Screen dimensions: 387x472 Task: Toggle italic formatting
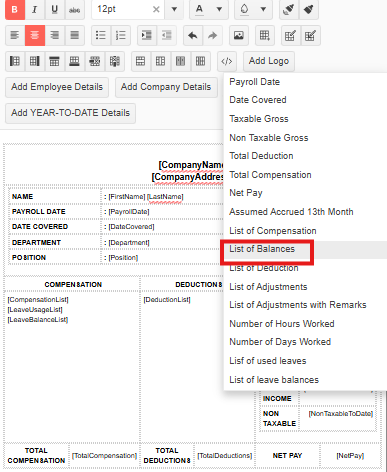35,10
